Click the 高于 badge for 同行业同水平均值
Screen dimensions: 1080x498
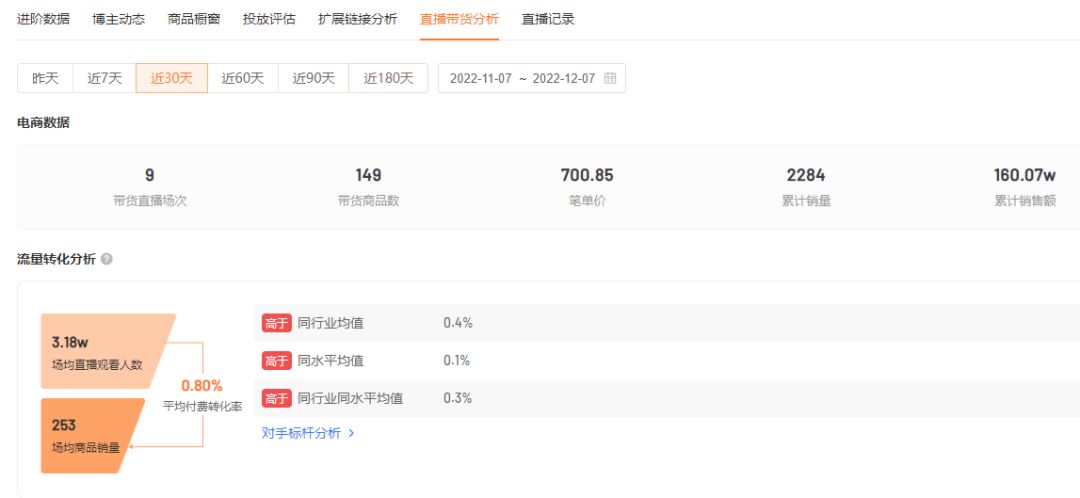tap(277, 398)
